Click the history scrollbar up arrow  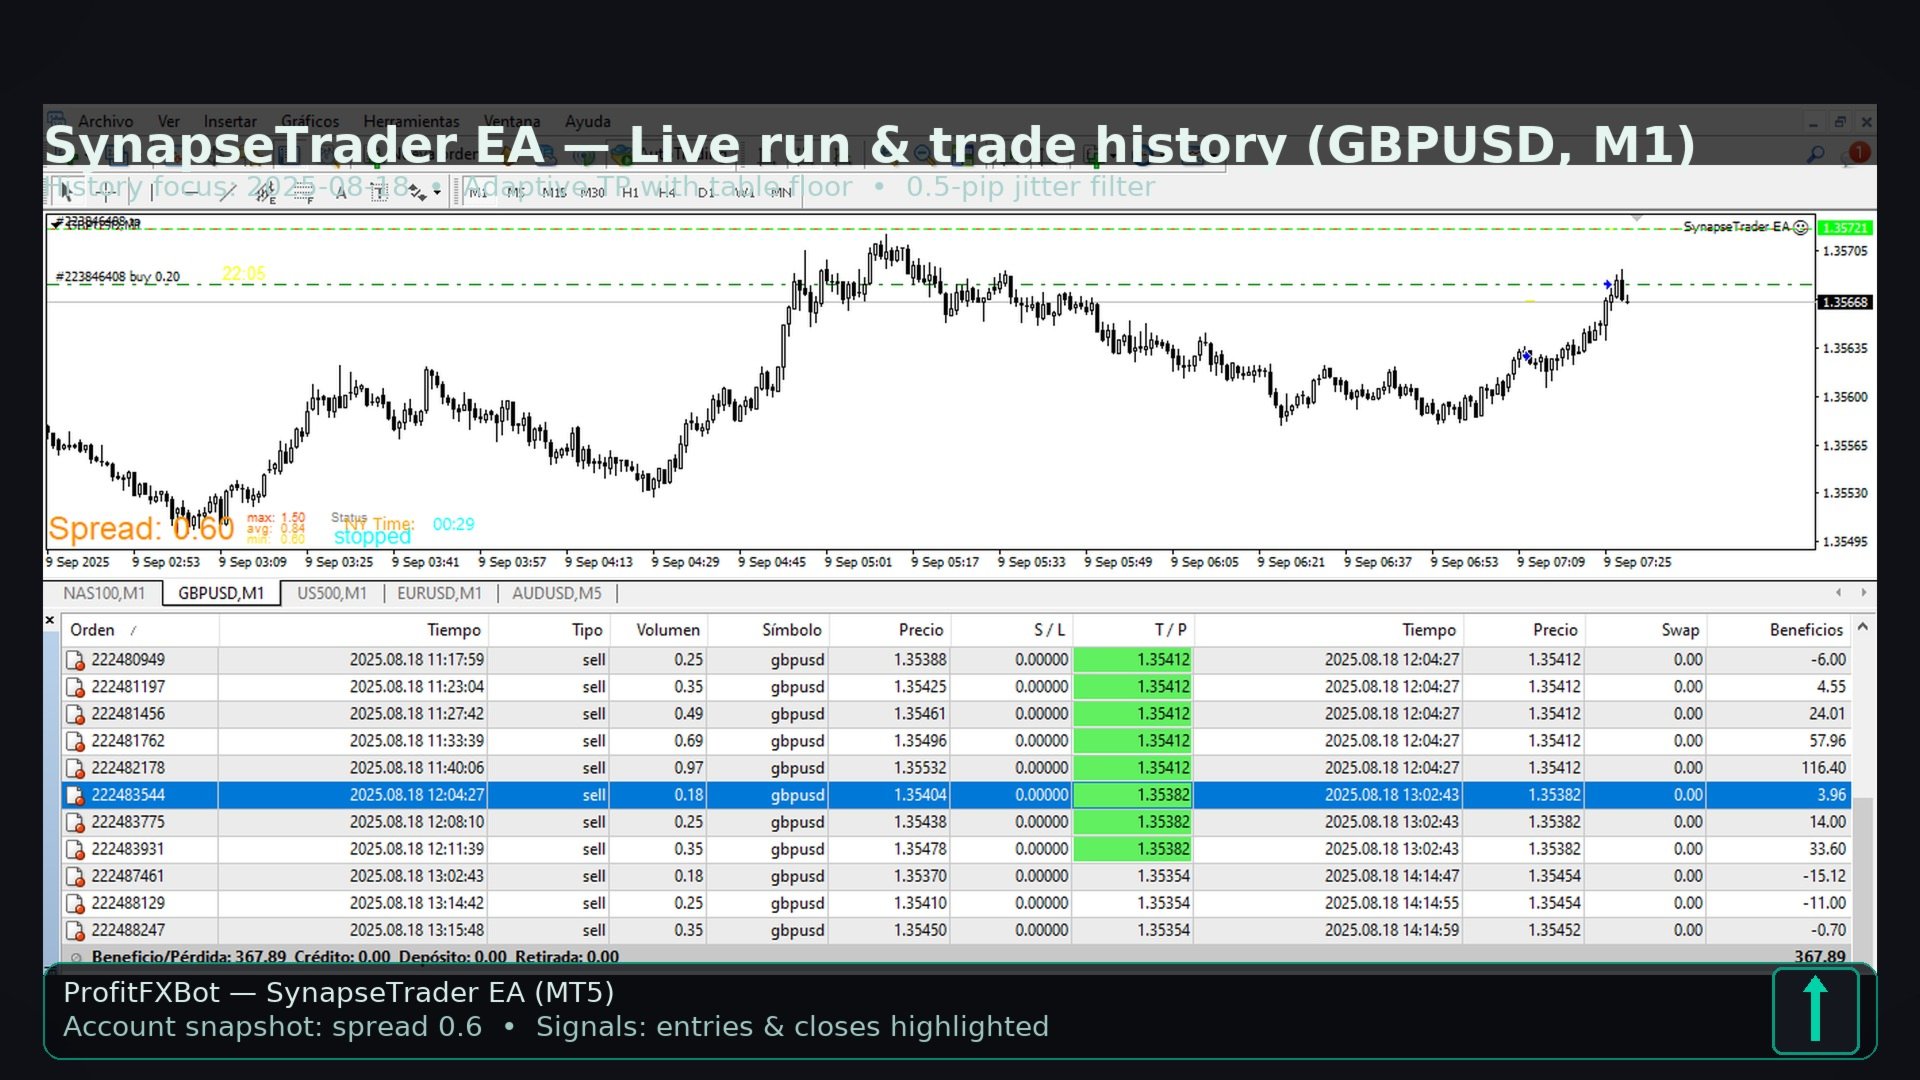click(1862, 627)
